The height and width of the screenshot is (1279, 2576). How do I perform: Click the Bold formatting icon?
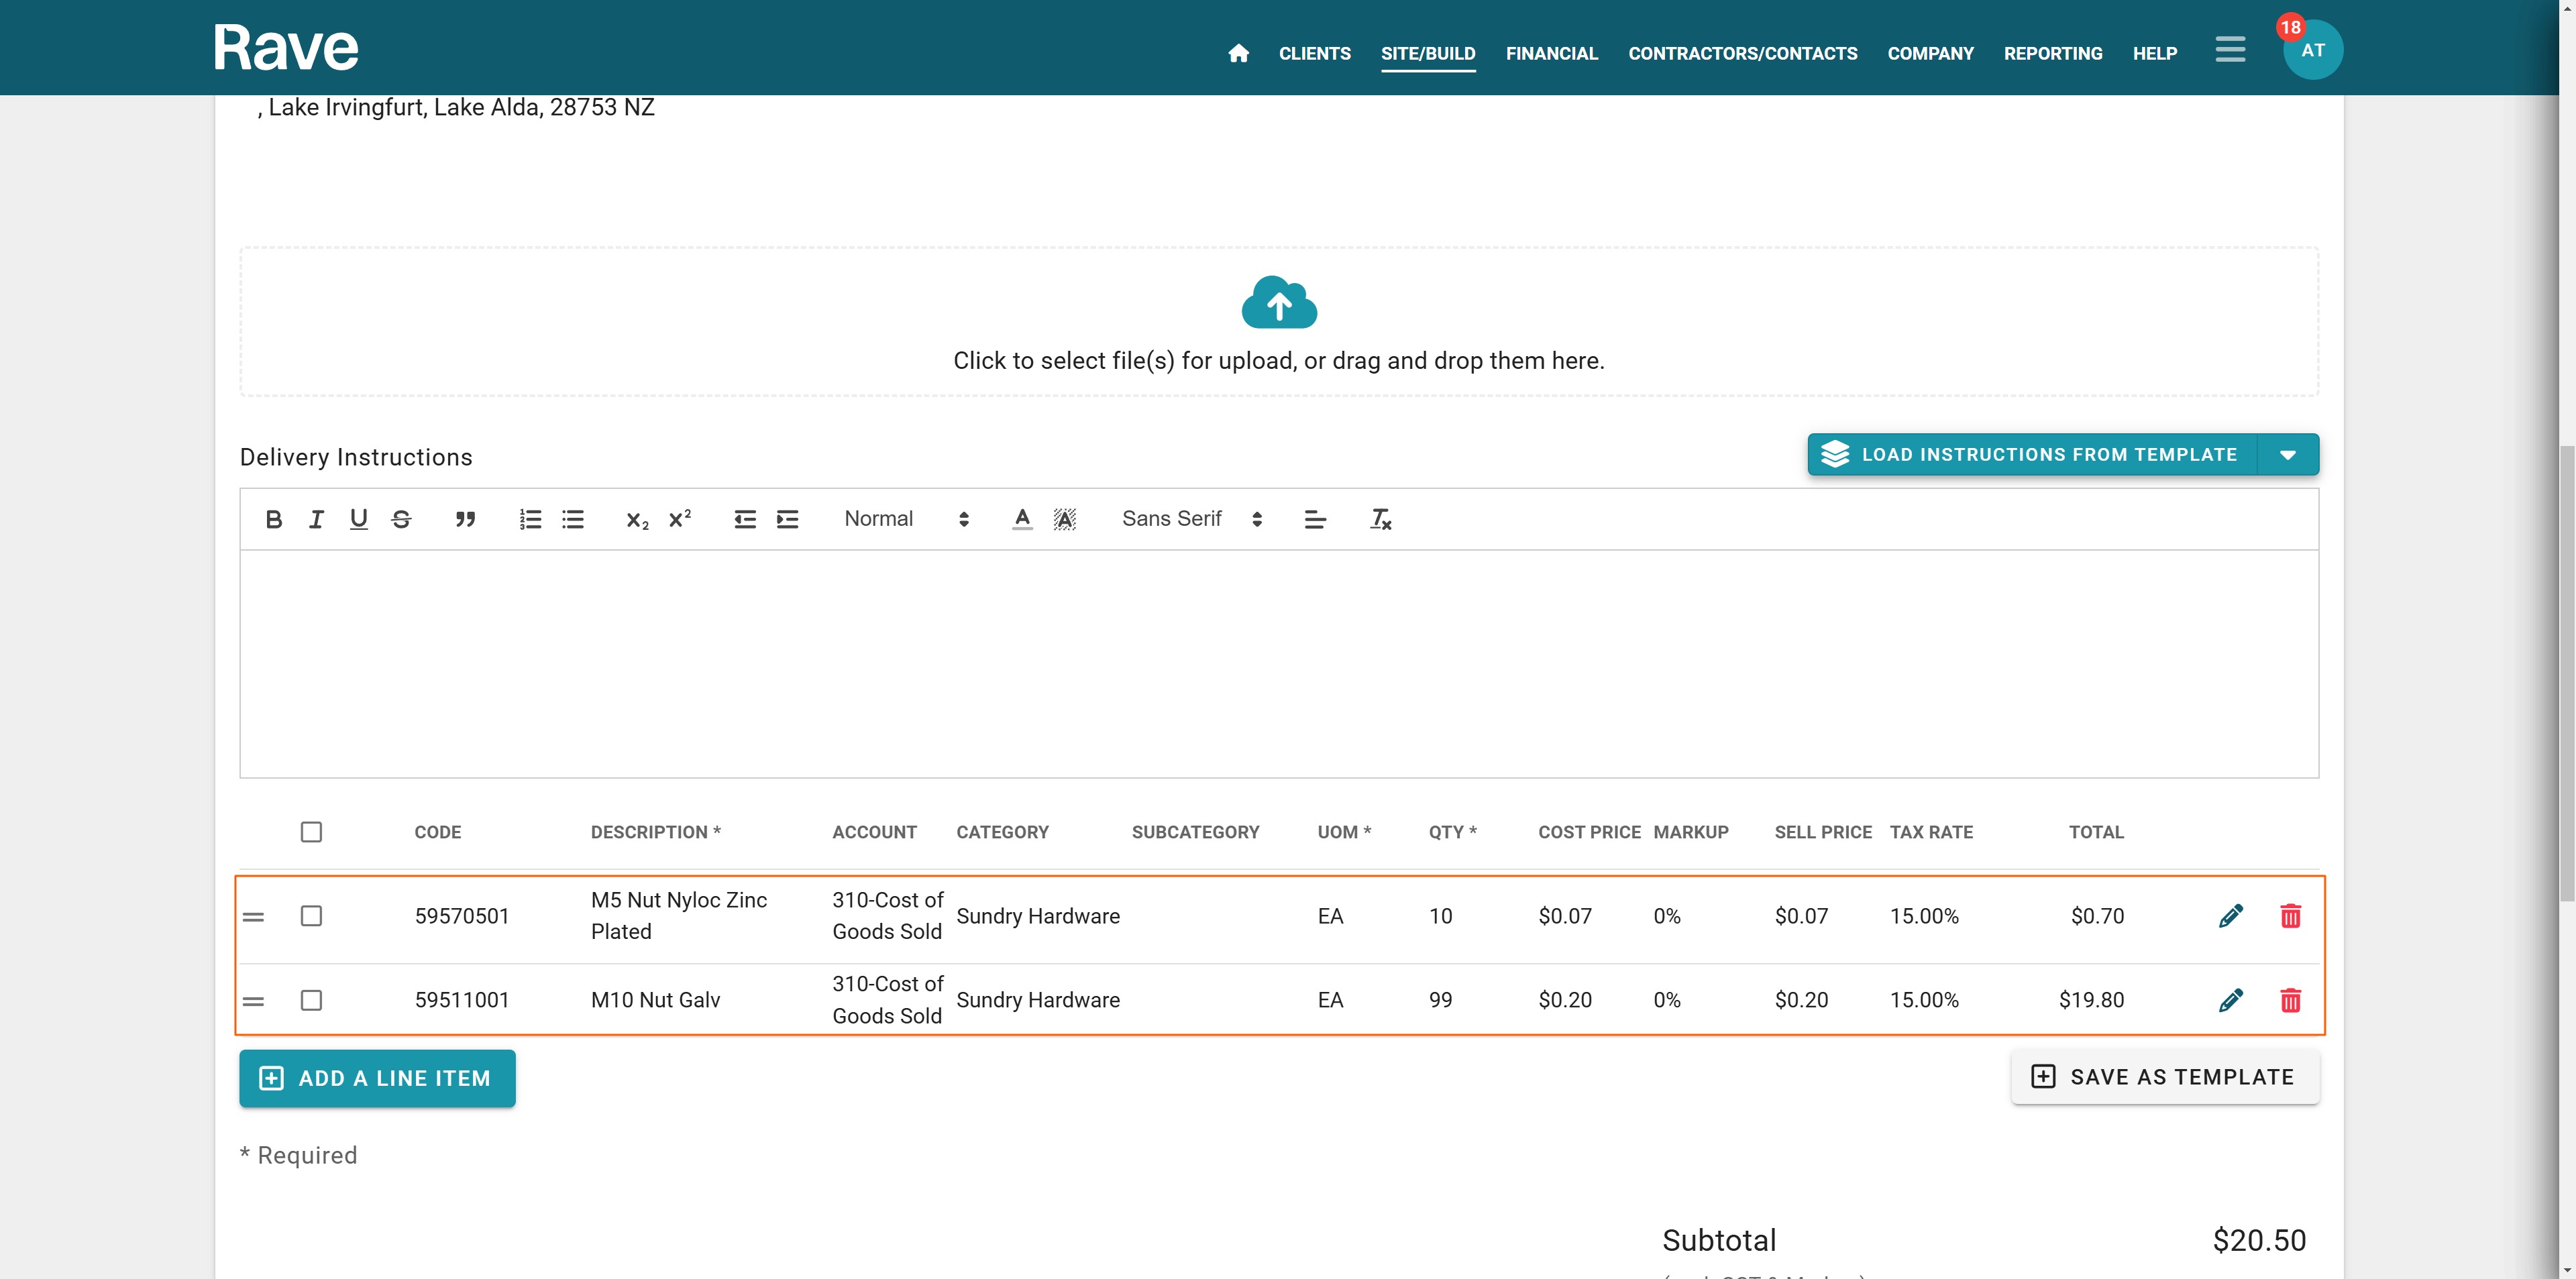pos(273,519)
